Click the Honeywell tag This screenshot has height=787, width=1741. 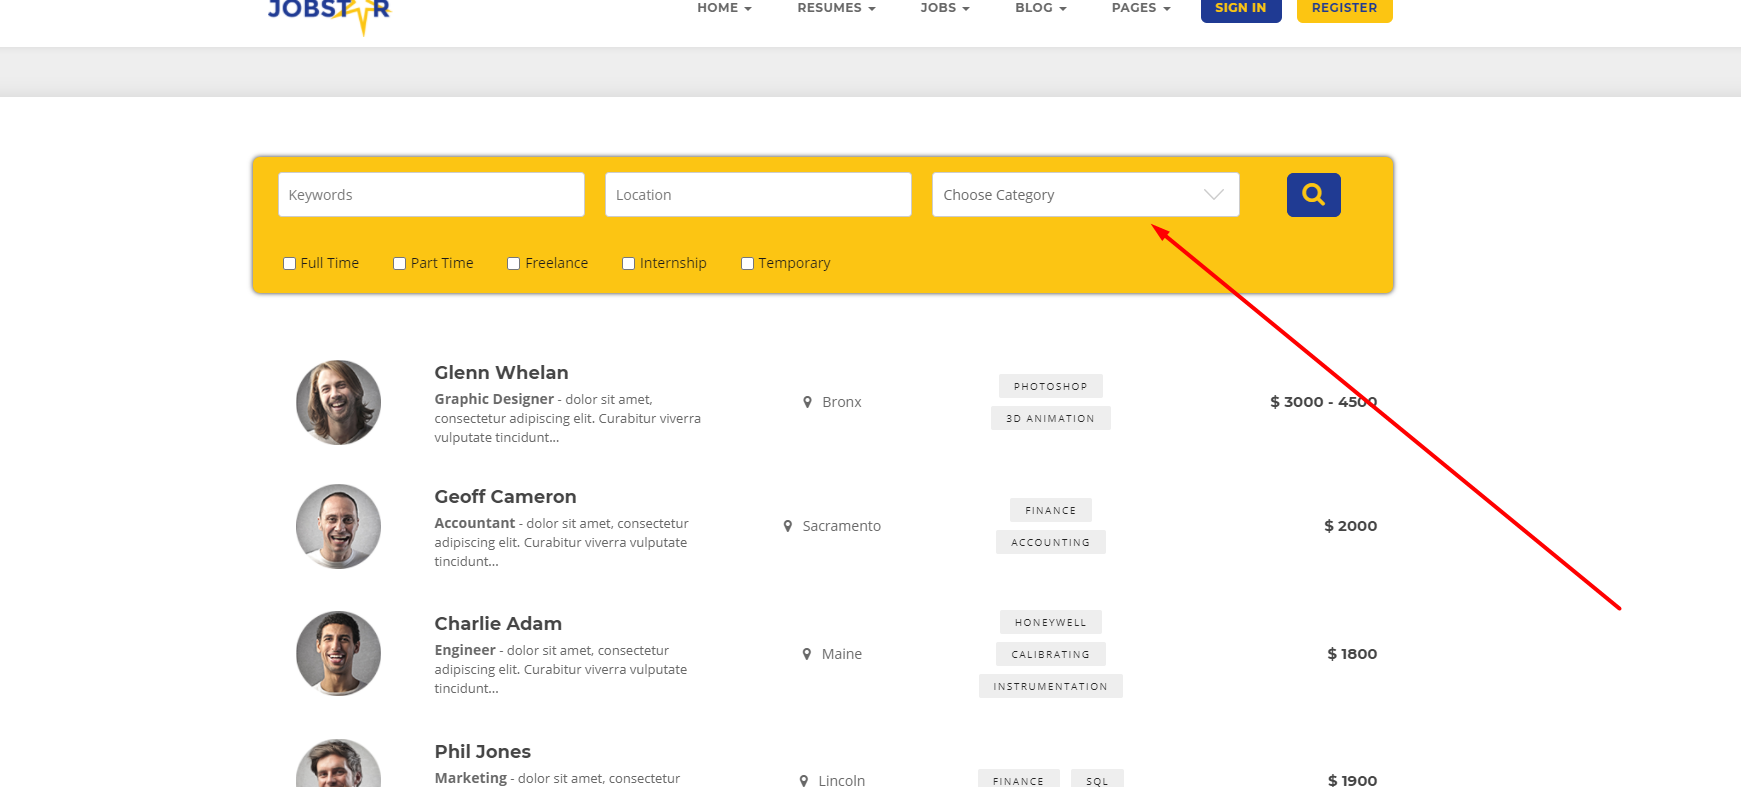tap(1050, 622)
